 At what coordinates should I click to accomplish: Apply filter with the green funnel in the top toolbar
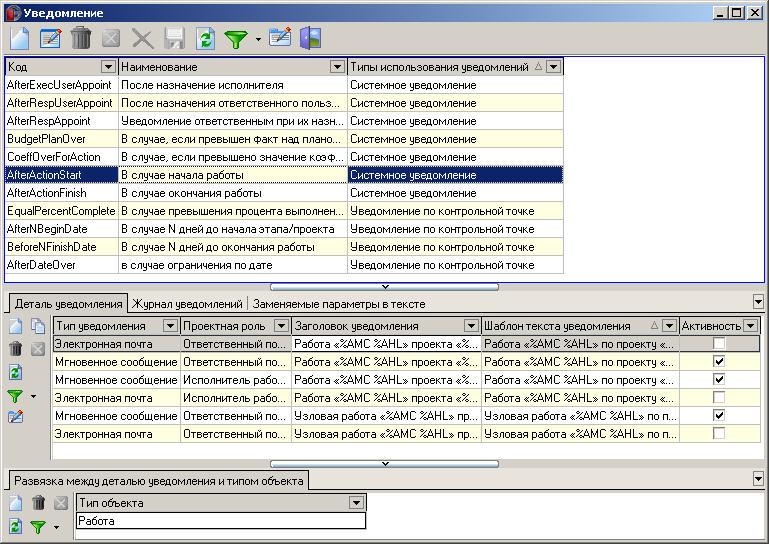[x=236, y=39]
